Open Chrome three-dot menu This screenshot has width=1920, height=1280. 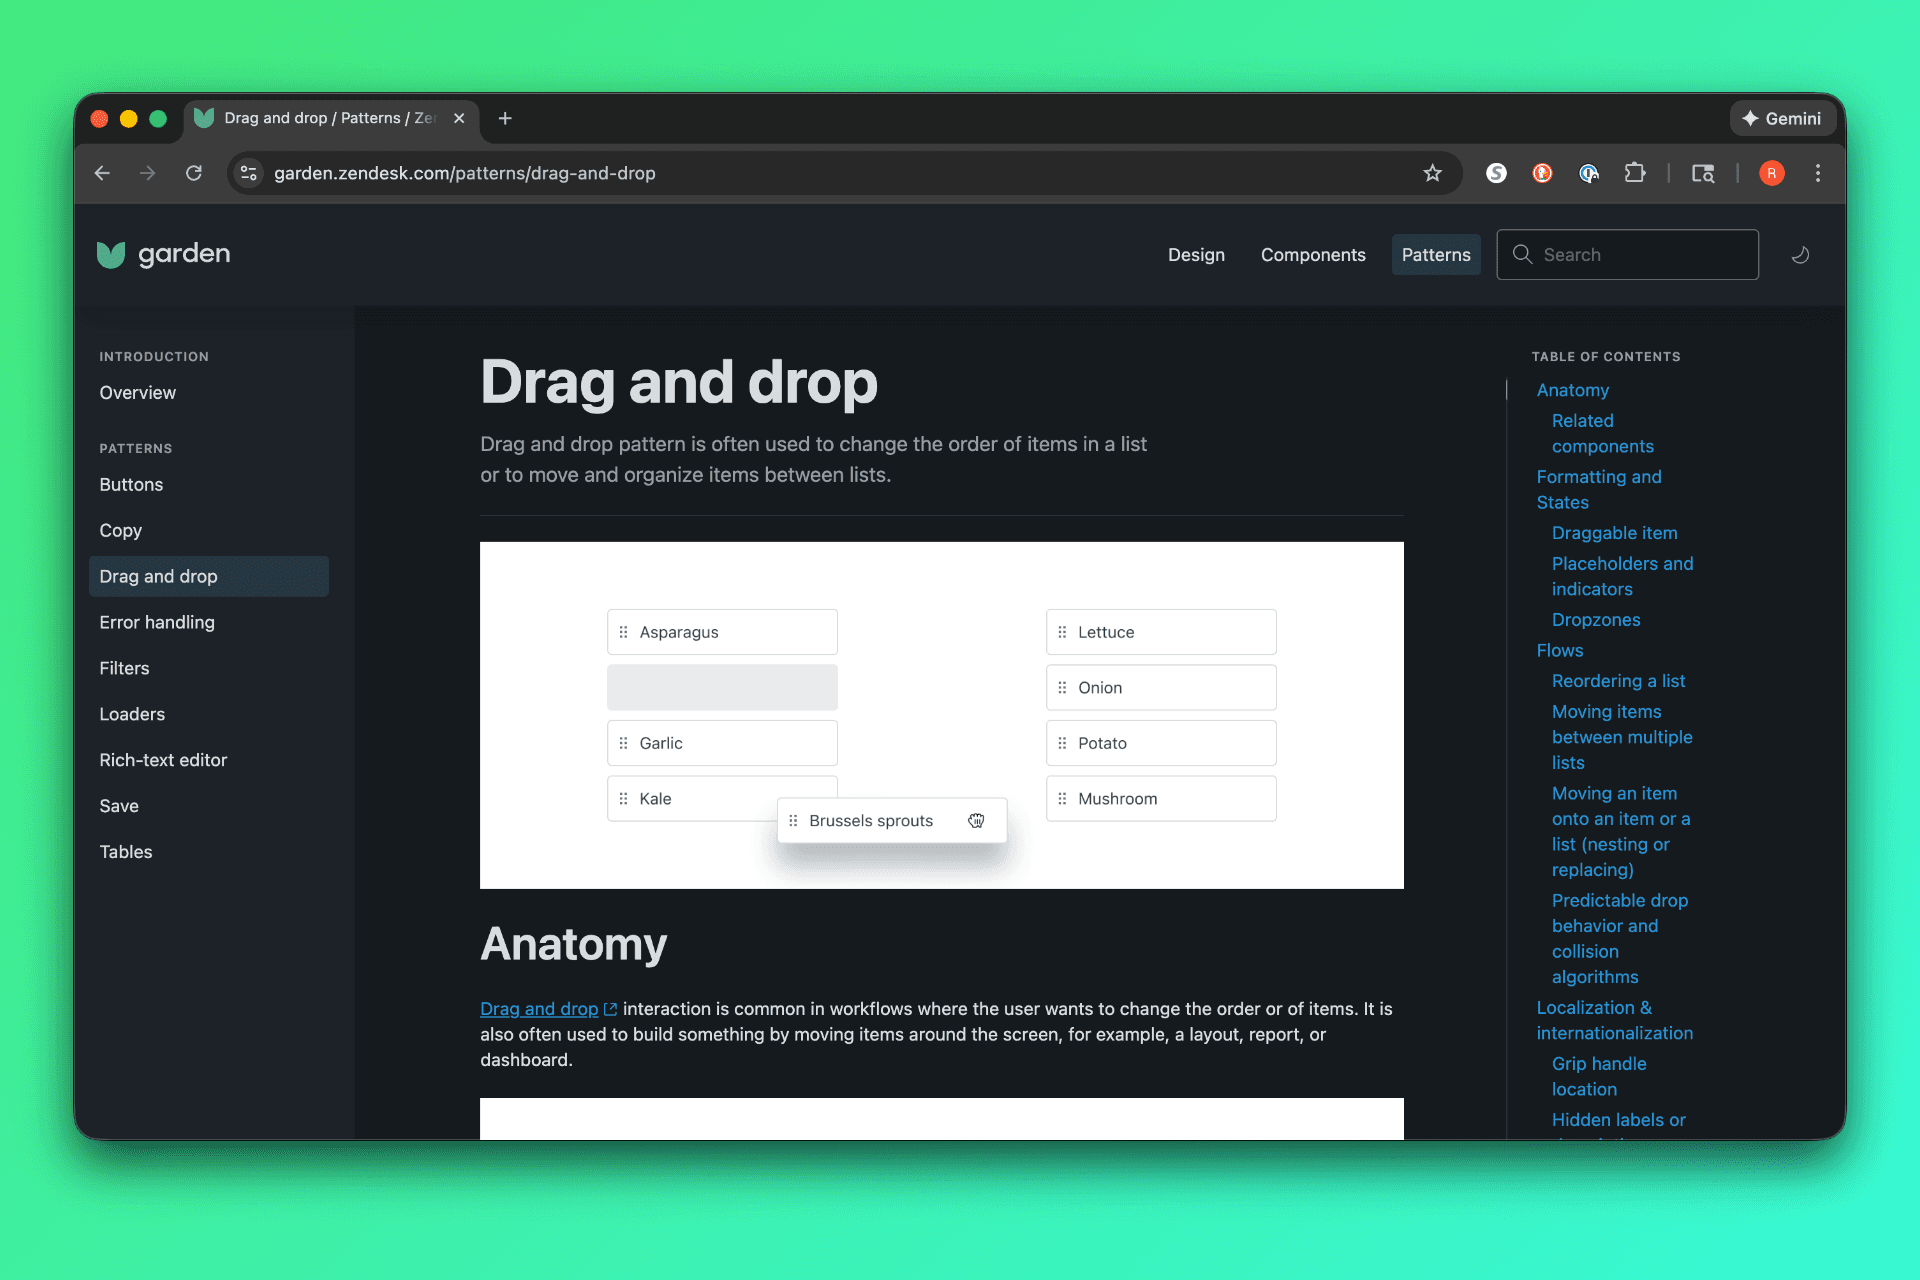pos(1817,173)
